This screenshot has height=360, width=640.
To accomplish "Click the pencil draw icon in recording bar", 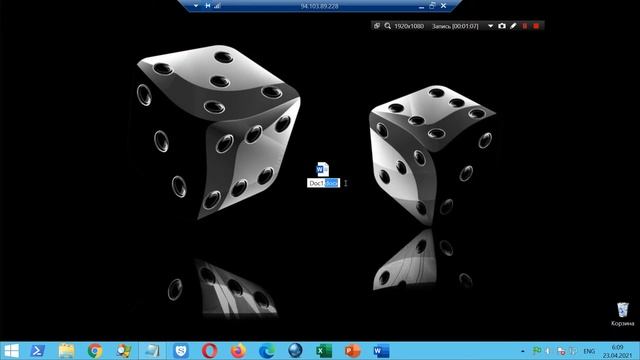I will [513, 26].
